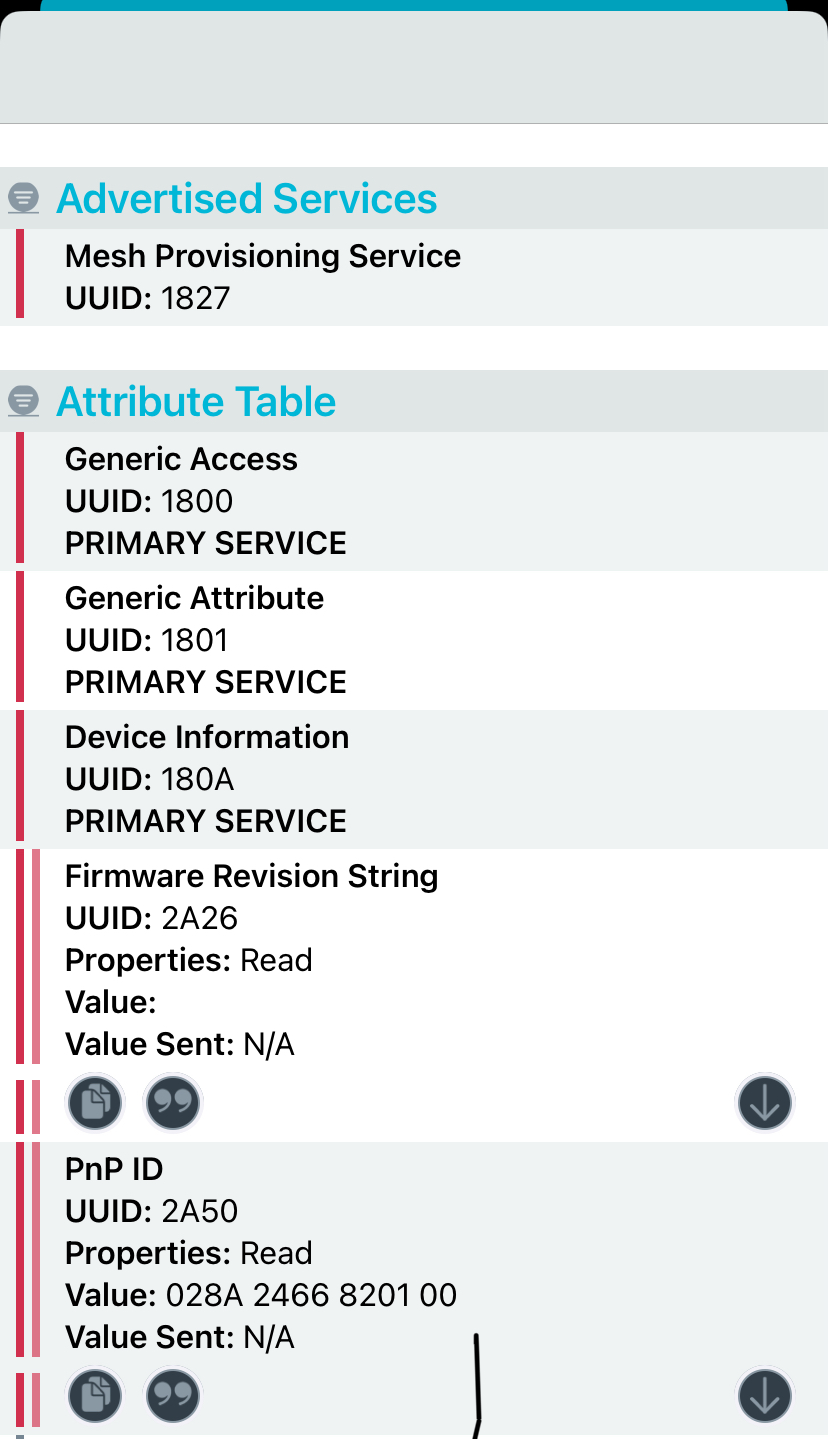Collapse the Attribute Table section icon

tap(23, 401)
